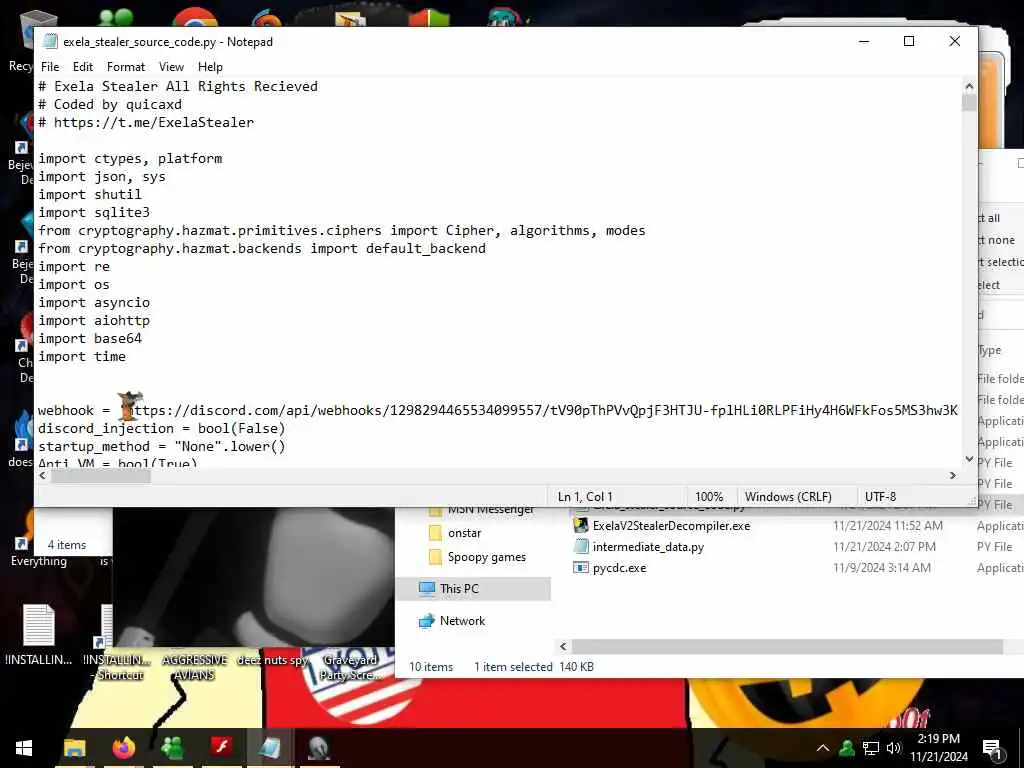Select the 'deez nuts spy' desktop label
Image resolution: width=1024 pixels, height=768 pixels.
272,660
